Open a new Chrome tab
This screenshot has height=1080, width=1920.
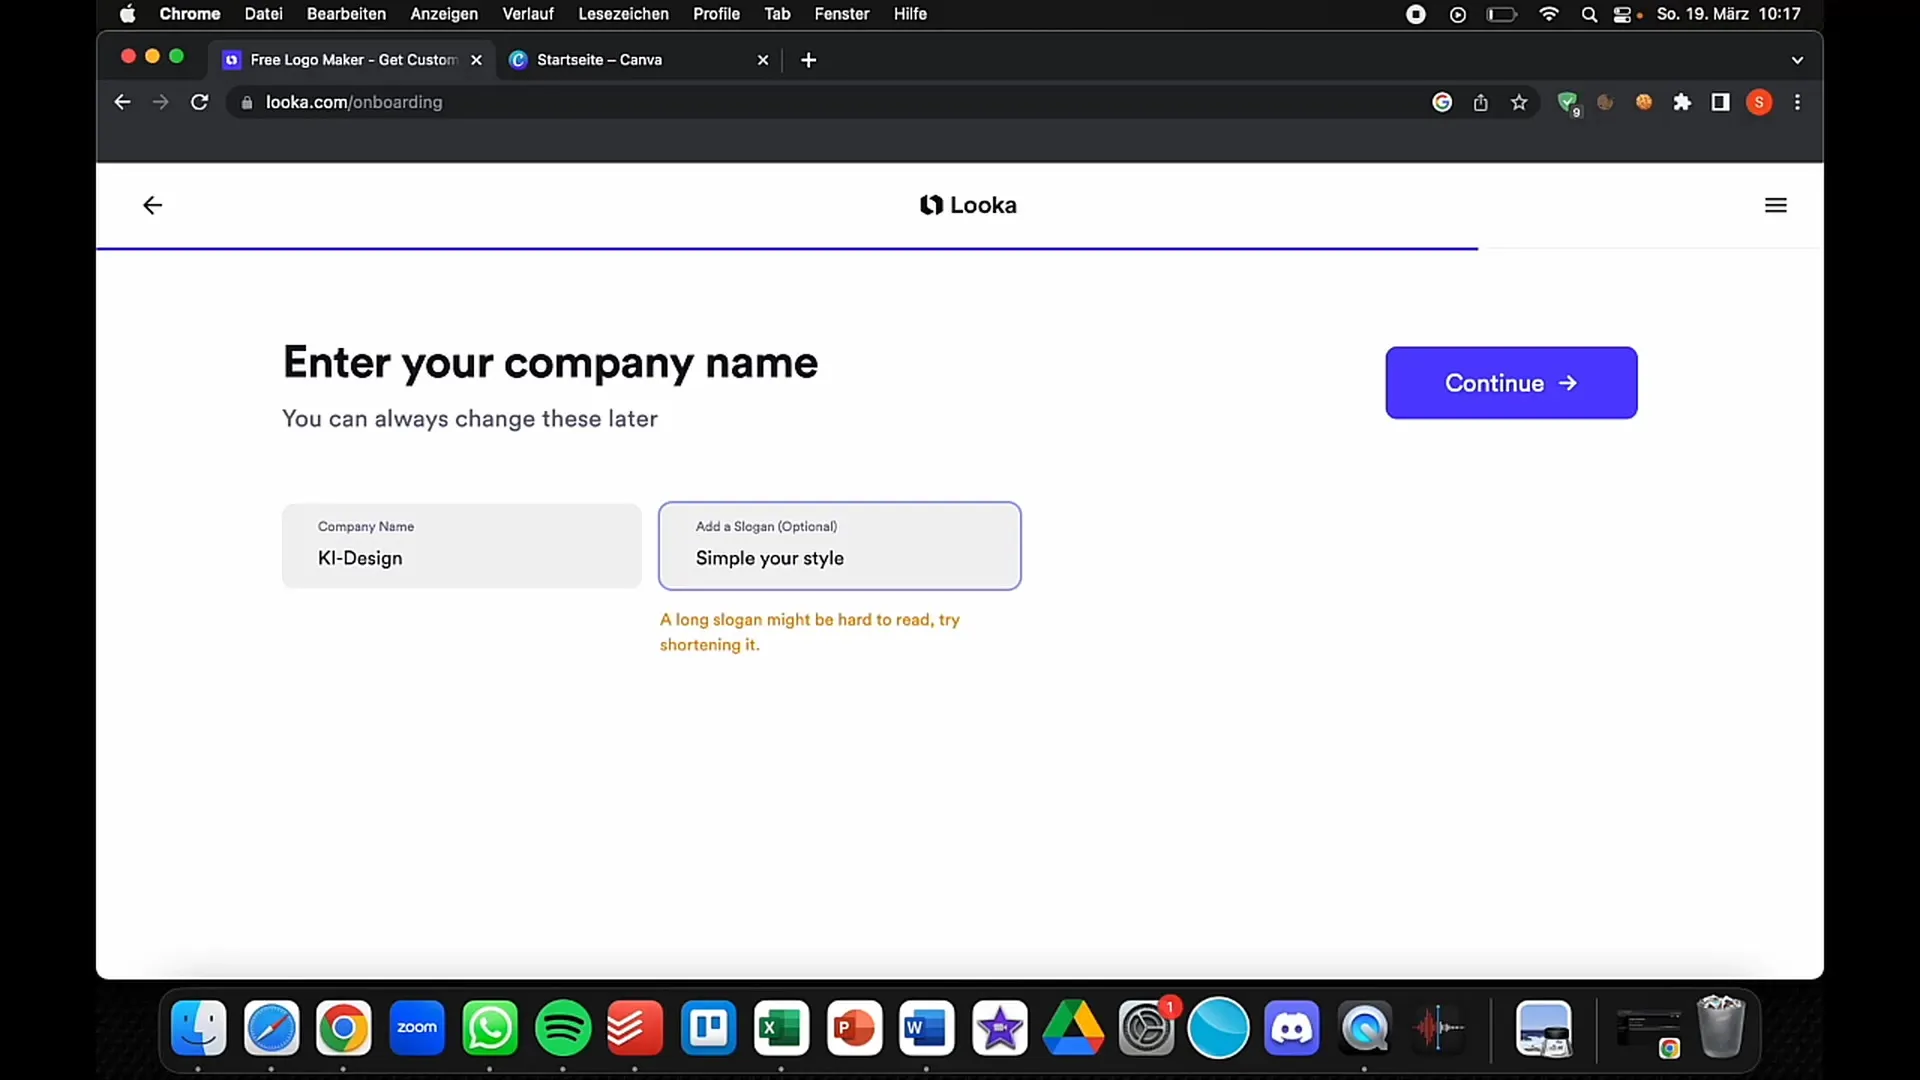808,60
